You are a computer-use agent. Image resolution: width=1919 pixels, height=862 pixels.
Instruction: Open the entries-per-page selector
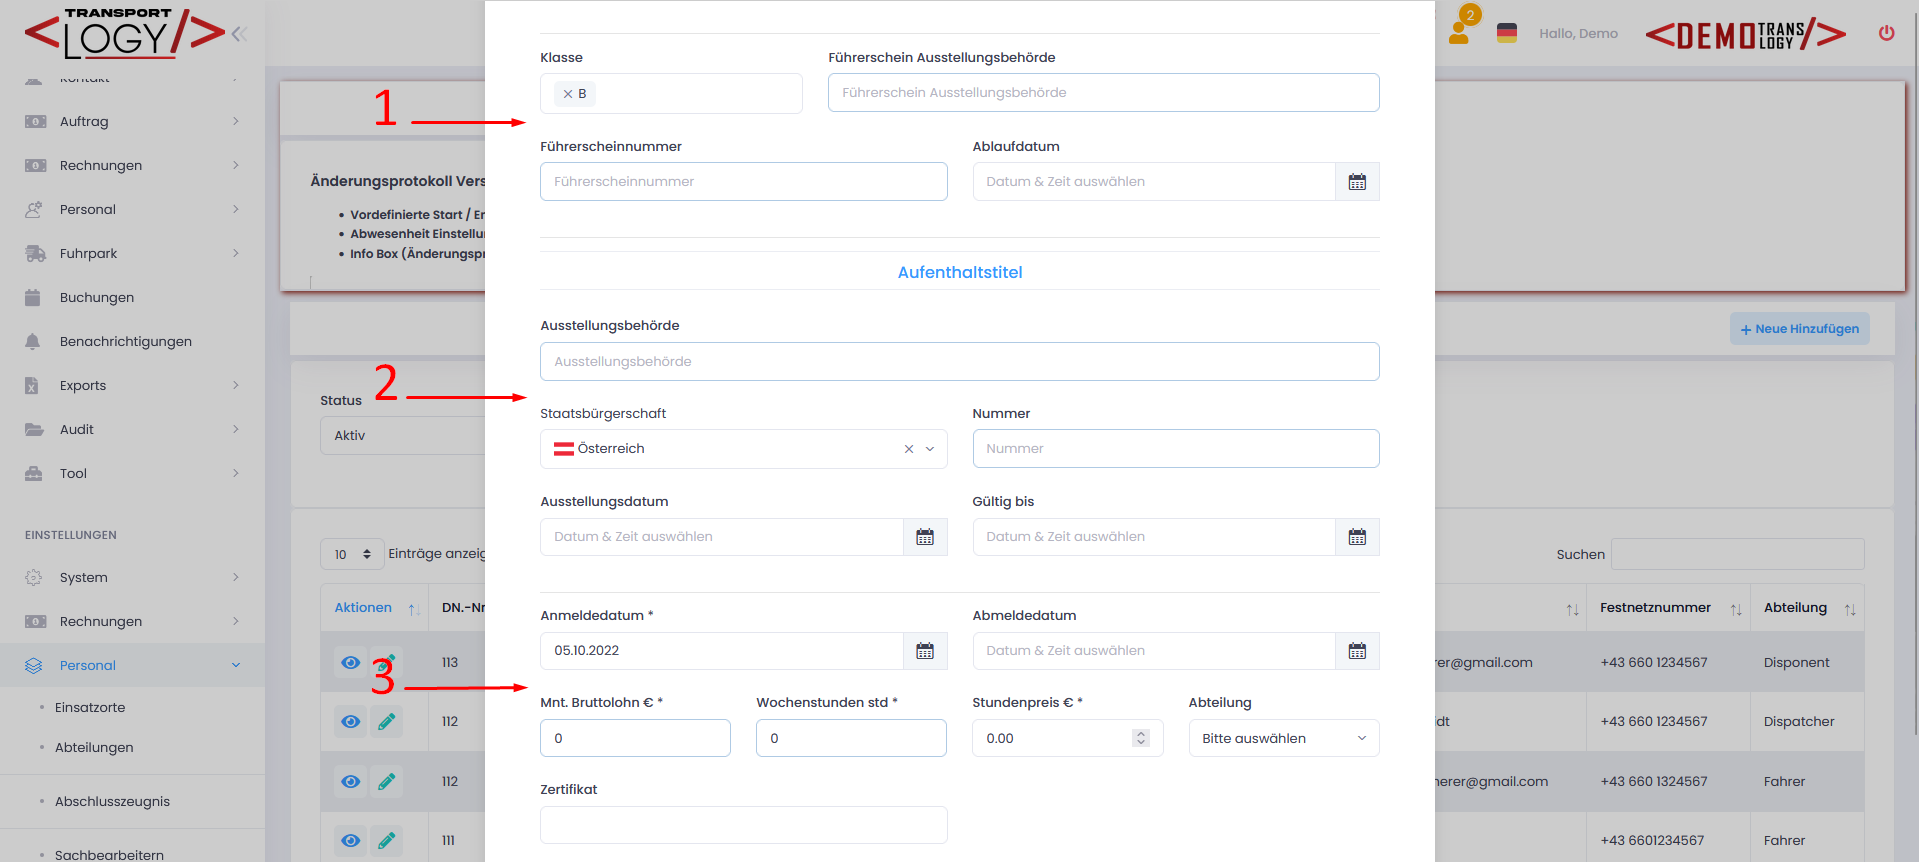(352, 554)
